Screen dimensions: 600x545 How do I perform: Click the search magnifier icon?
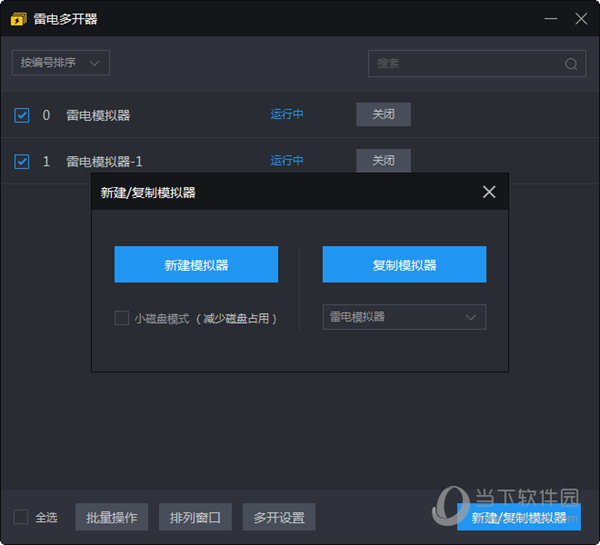pos(571,64)
